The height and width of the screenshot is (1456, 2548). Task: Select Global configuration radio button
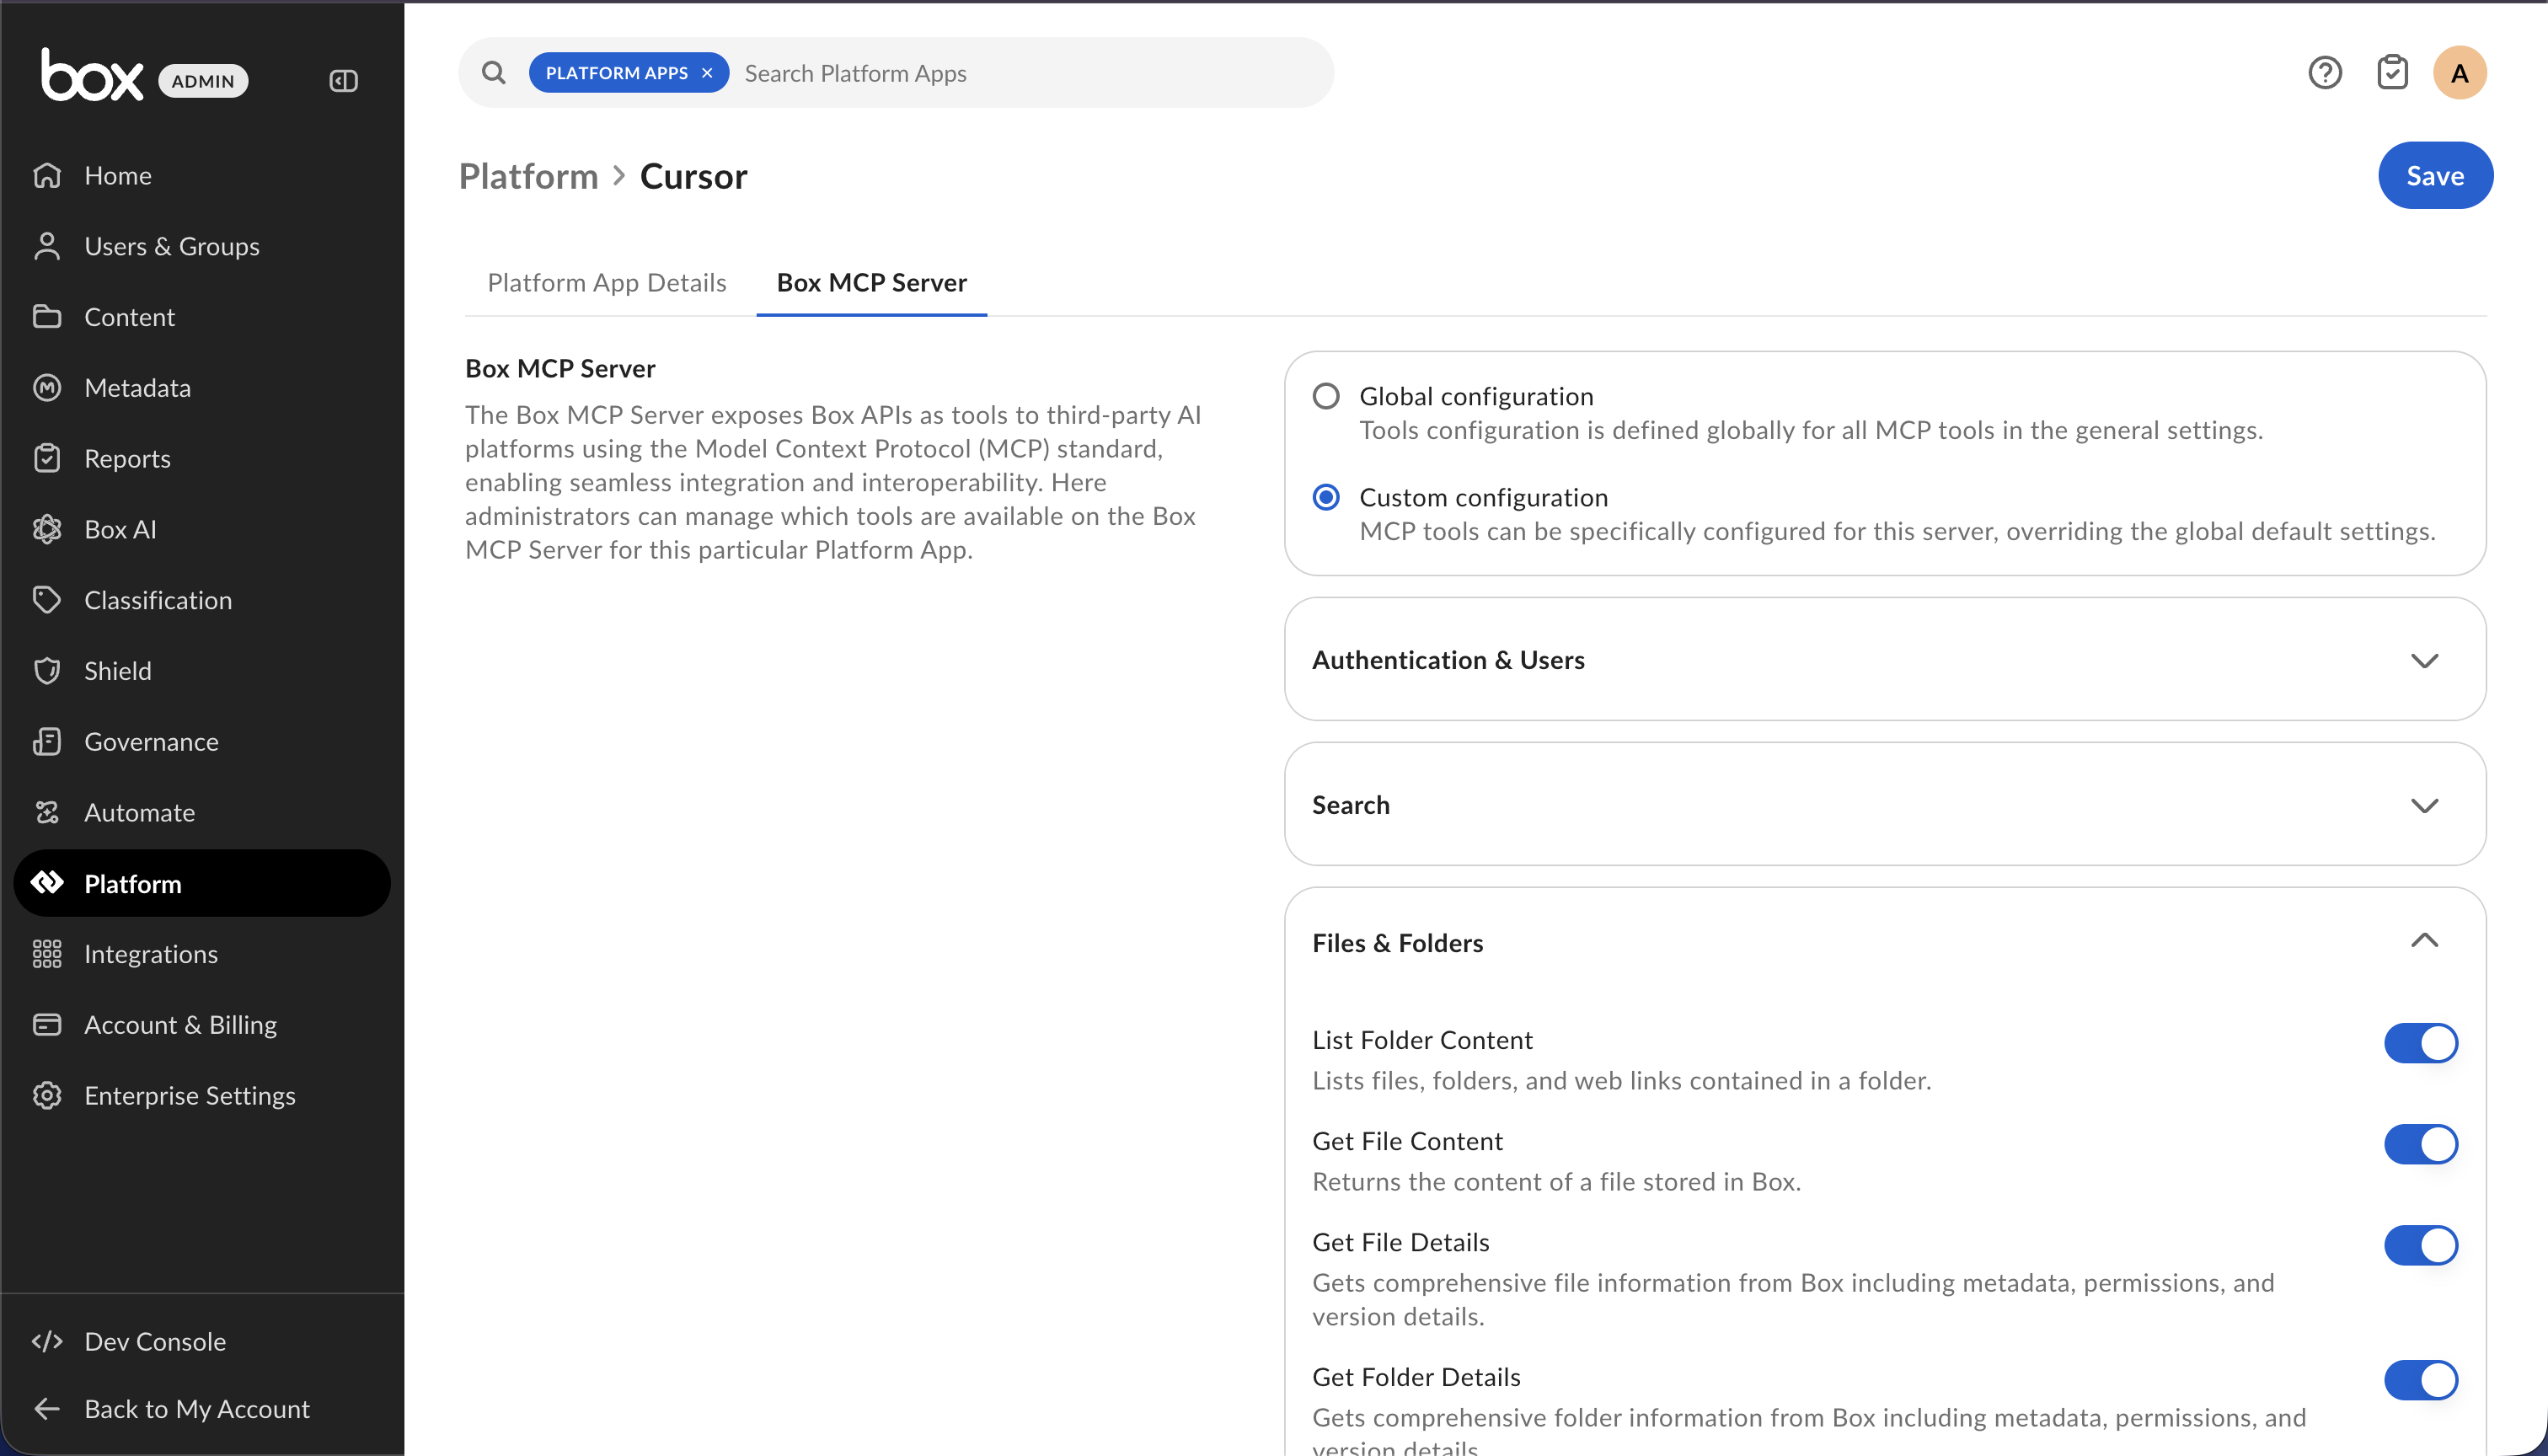(1326, 397)
